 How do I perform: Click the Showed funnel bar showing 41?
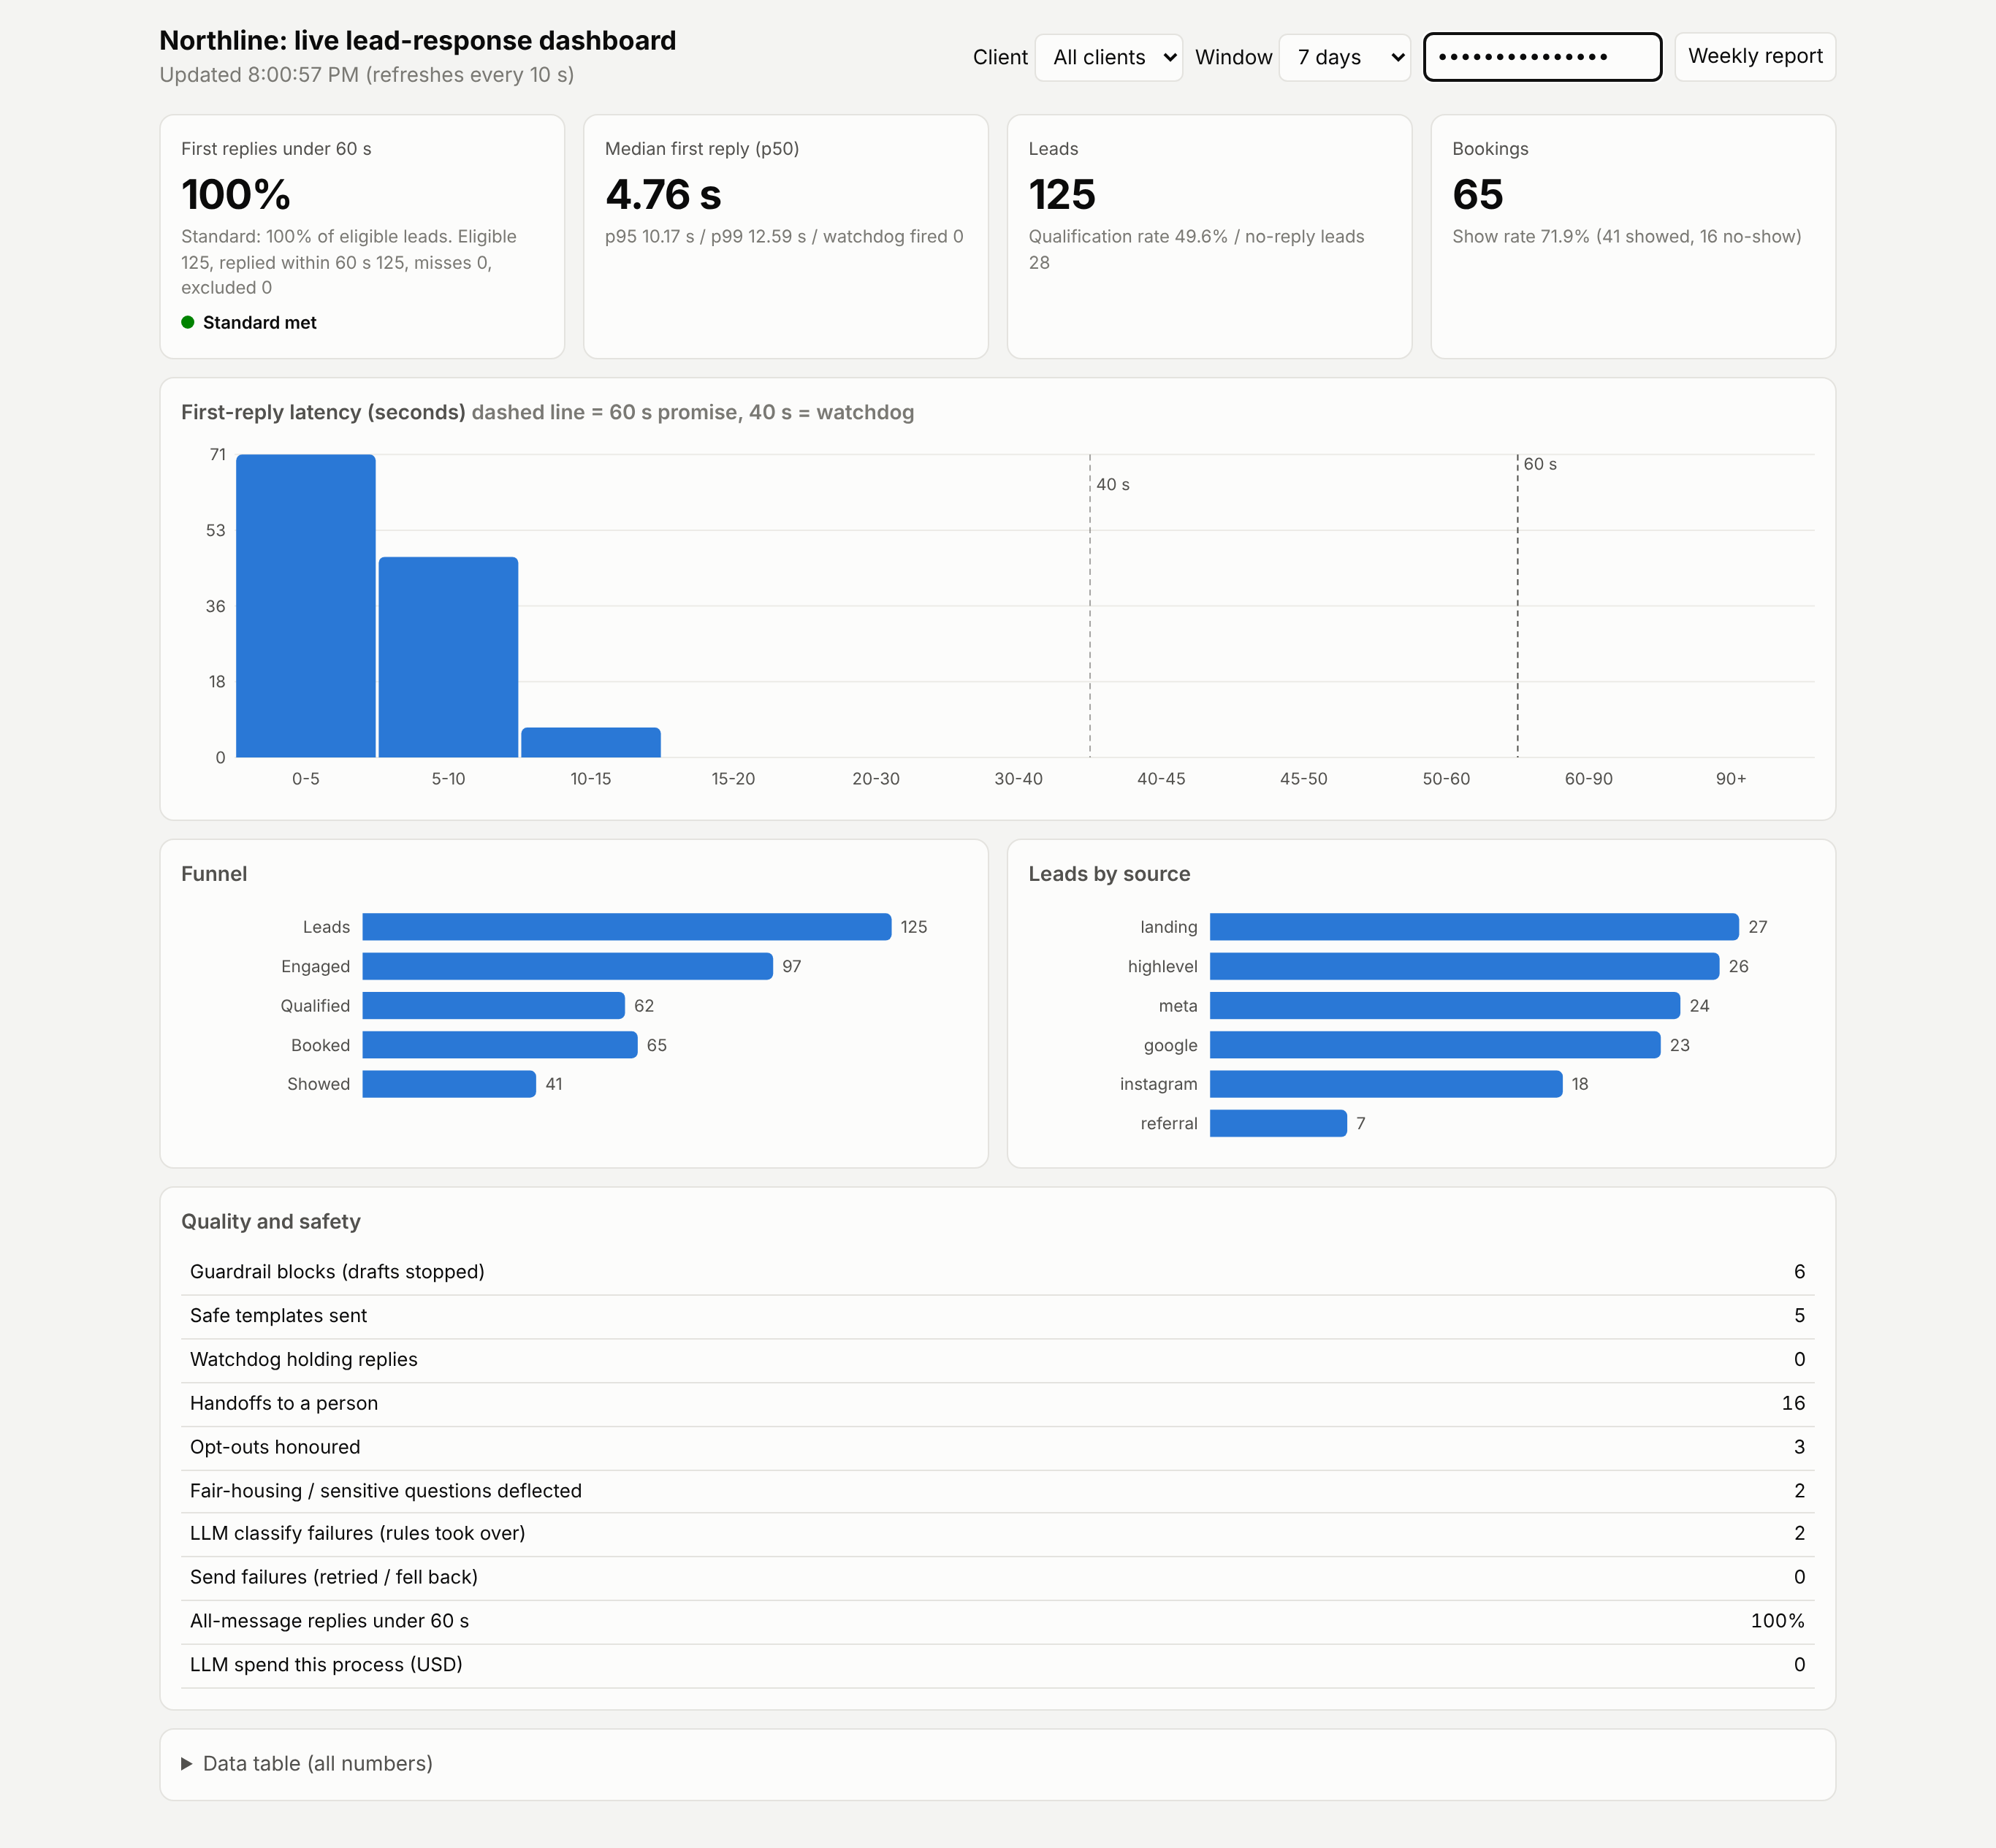tap(449, 1084)
